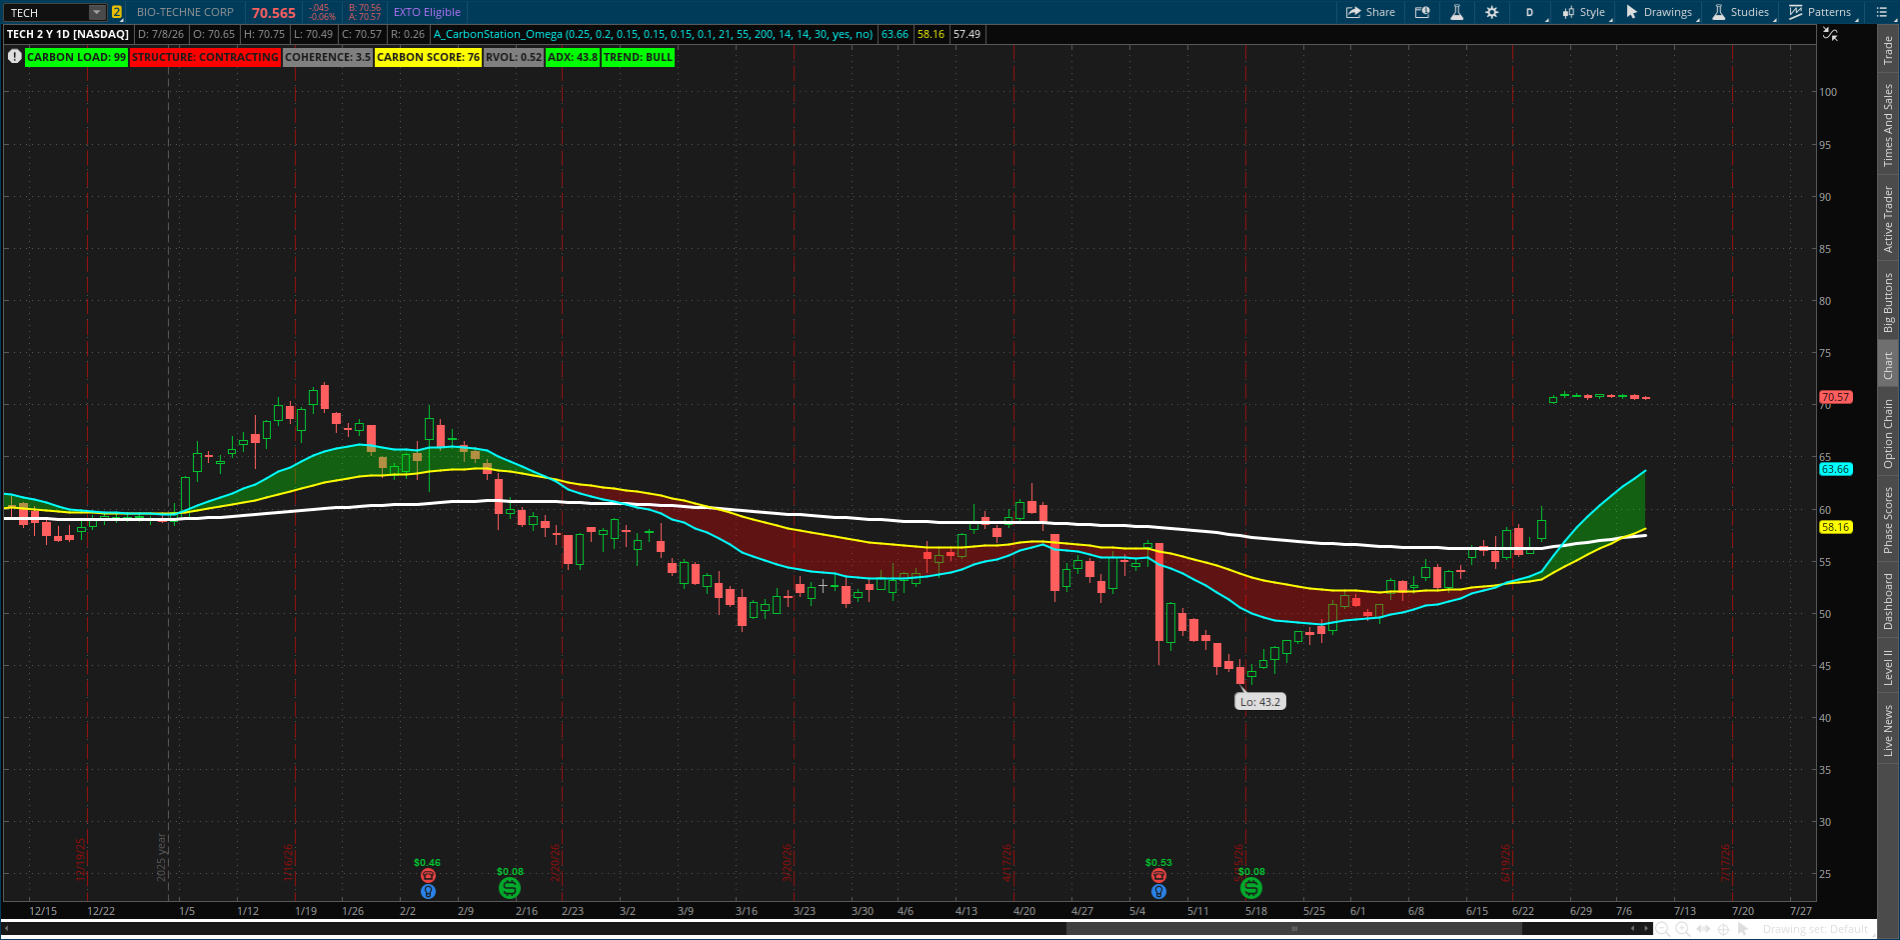Click the Drawing set: Default selector
This screenshot has height=940, width=1900.
tap(1815, 929)
